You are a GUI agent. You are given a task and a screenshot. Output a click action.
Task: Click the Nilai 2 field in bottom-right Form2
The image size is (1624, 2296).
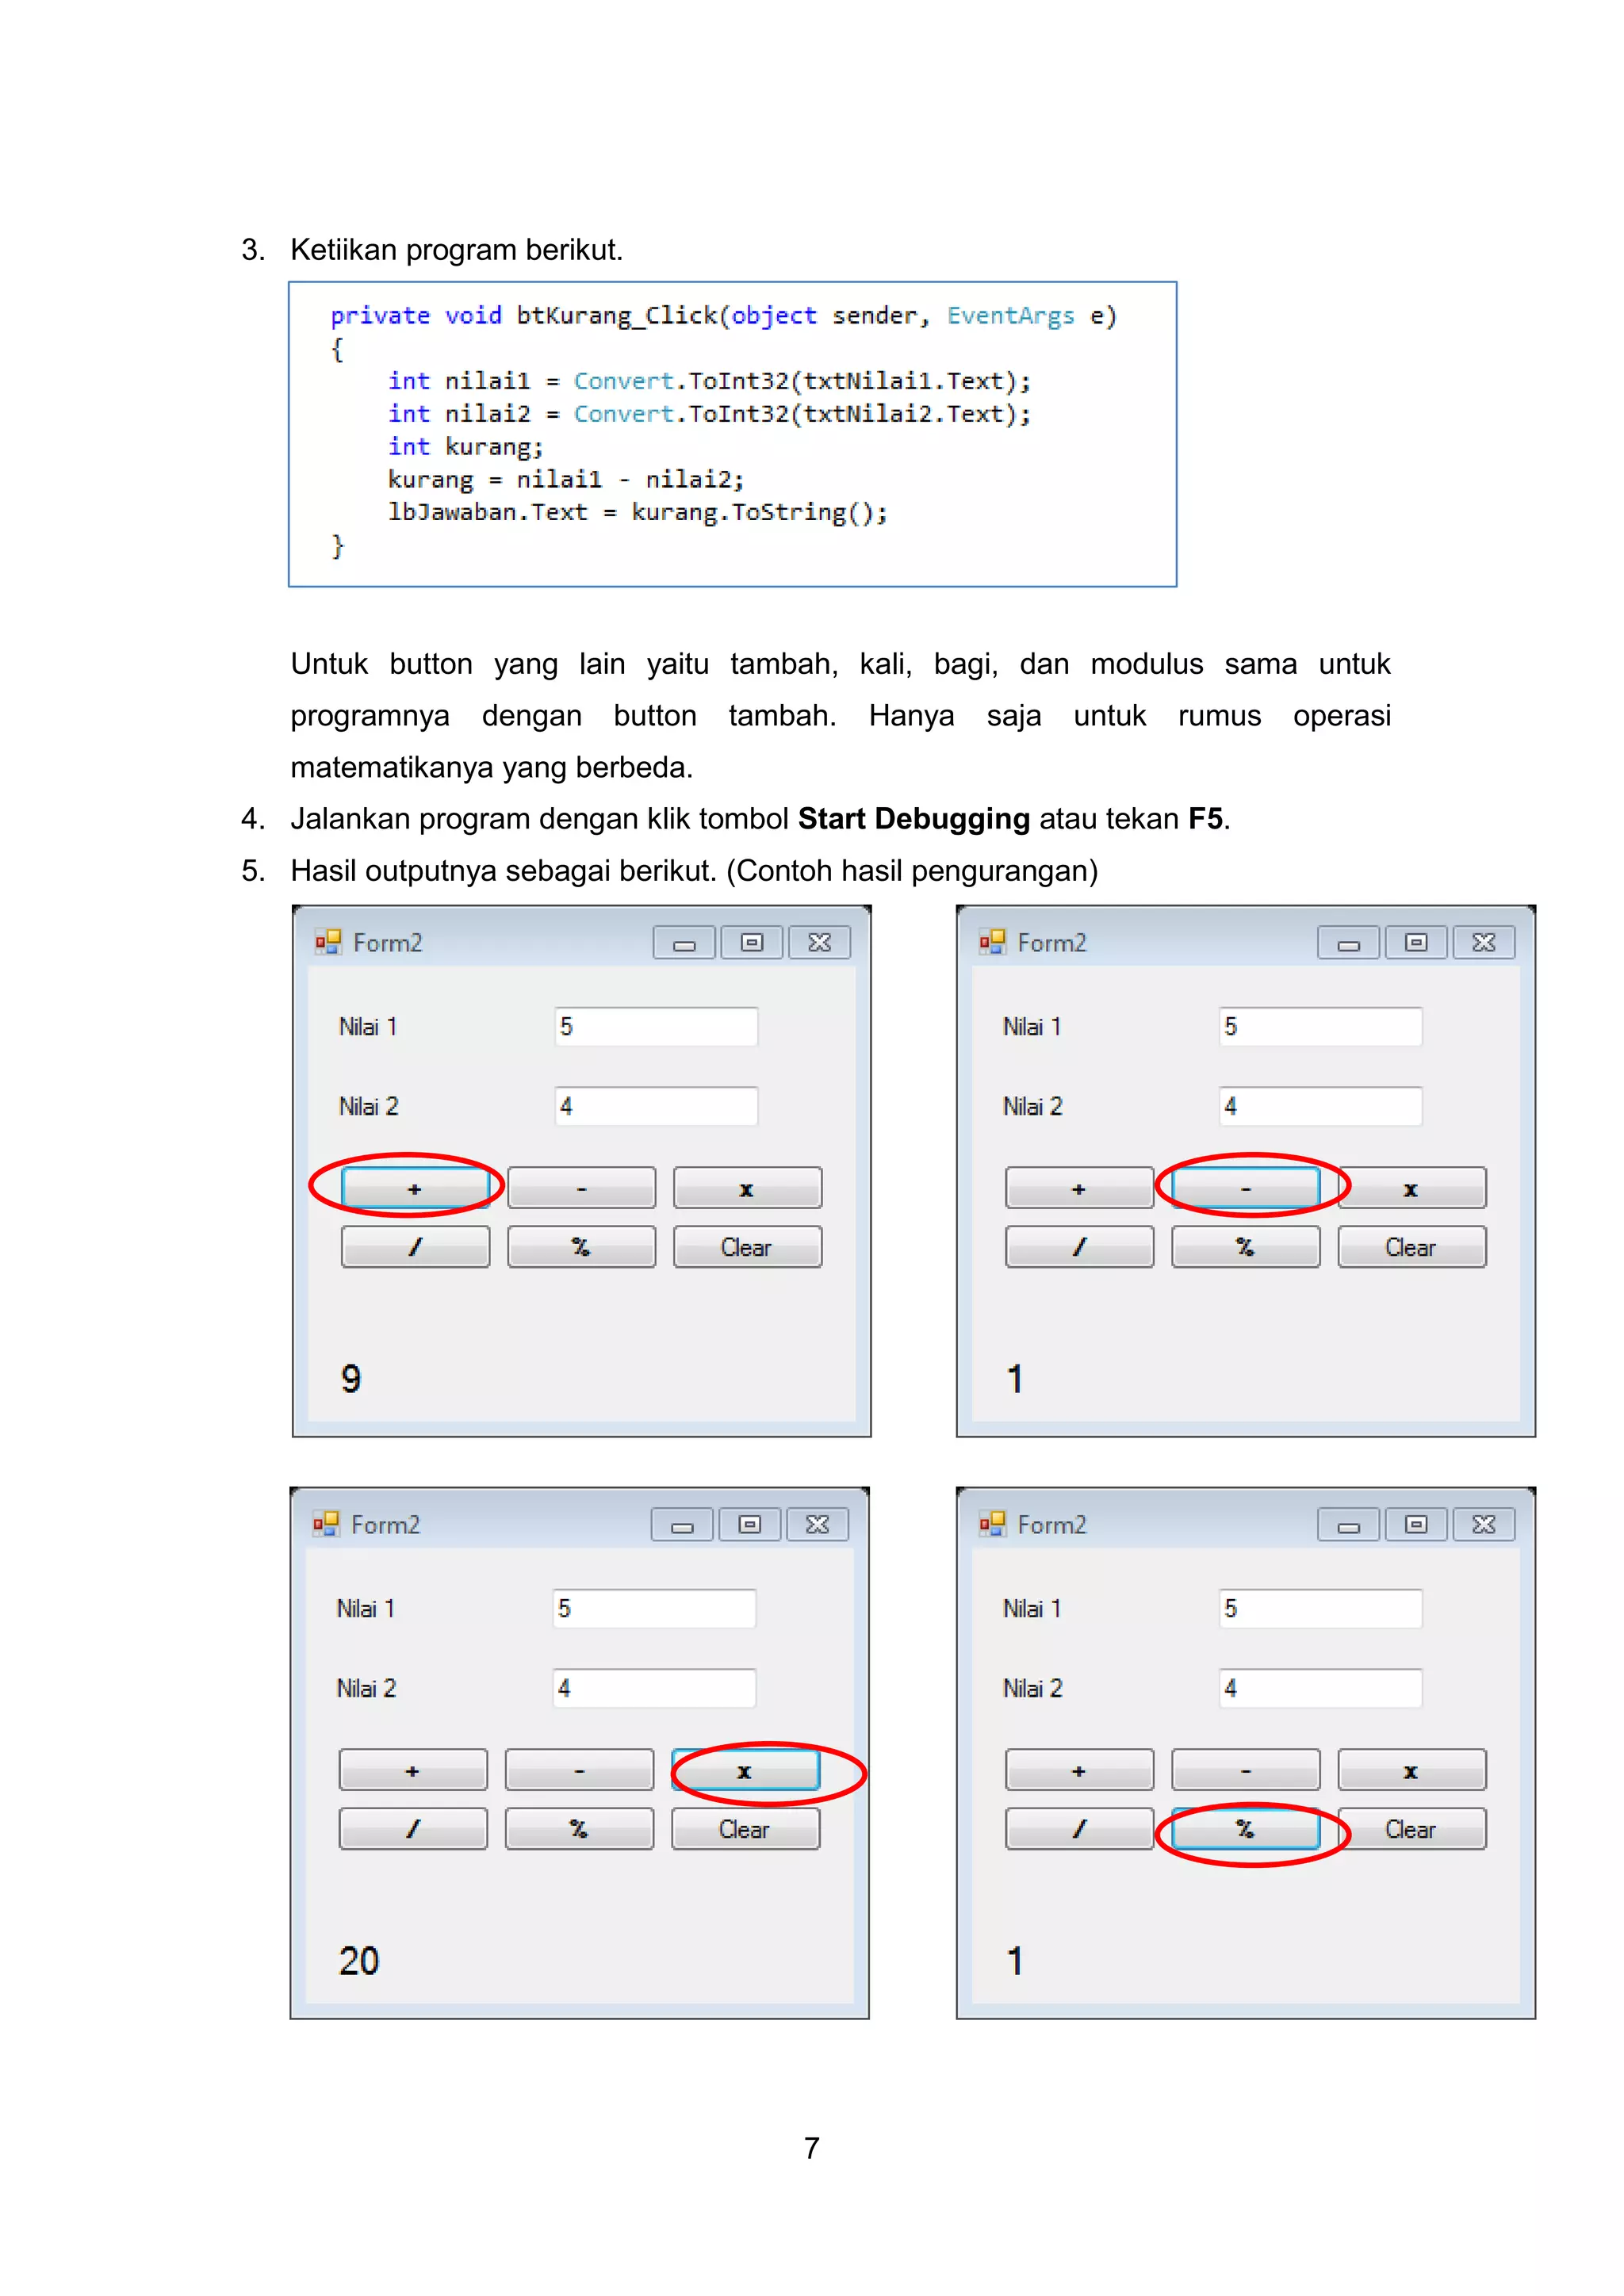(1320, 1688)
